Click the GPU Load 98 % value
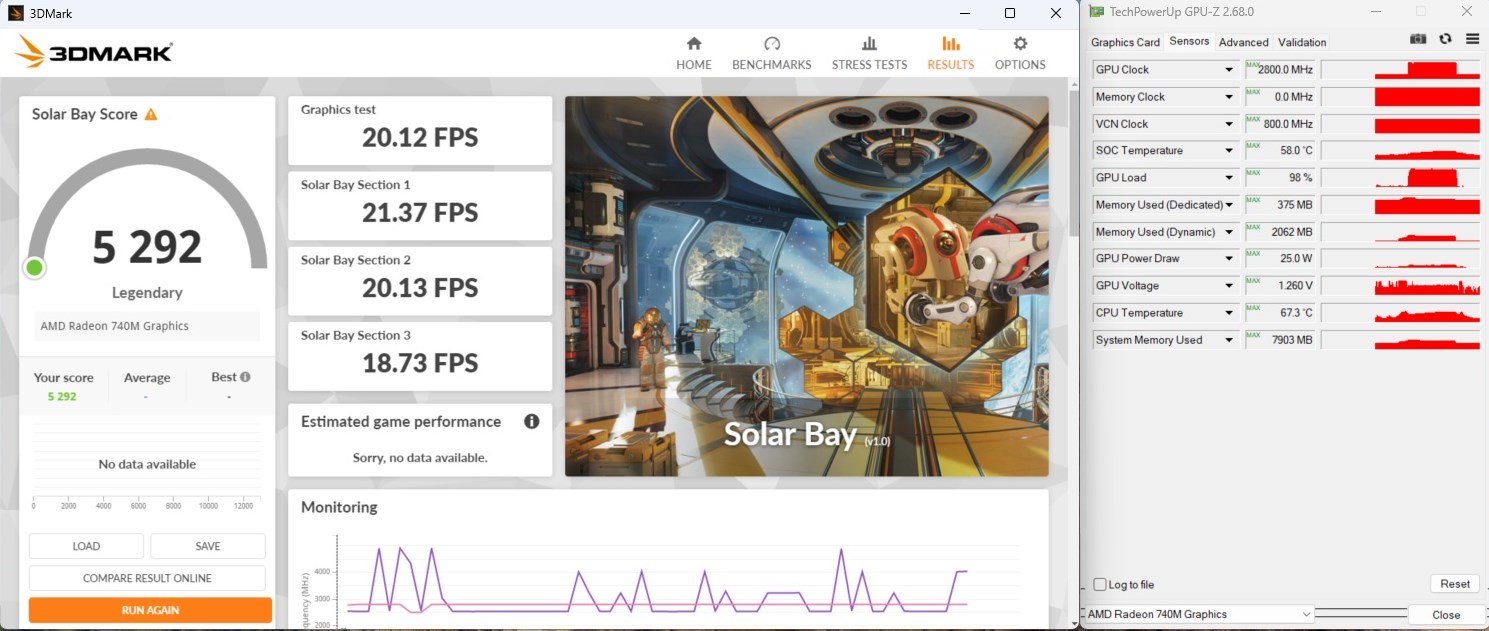Image resolution: width=1489 pixels, height=631 pixels. (1280, 178)
